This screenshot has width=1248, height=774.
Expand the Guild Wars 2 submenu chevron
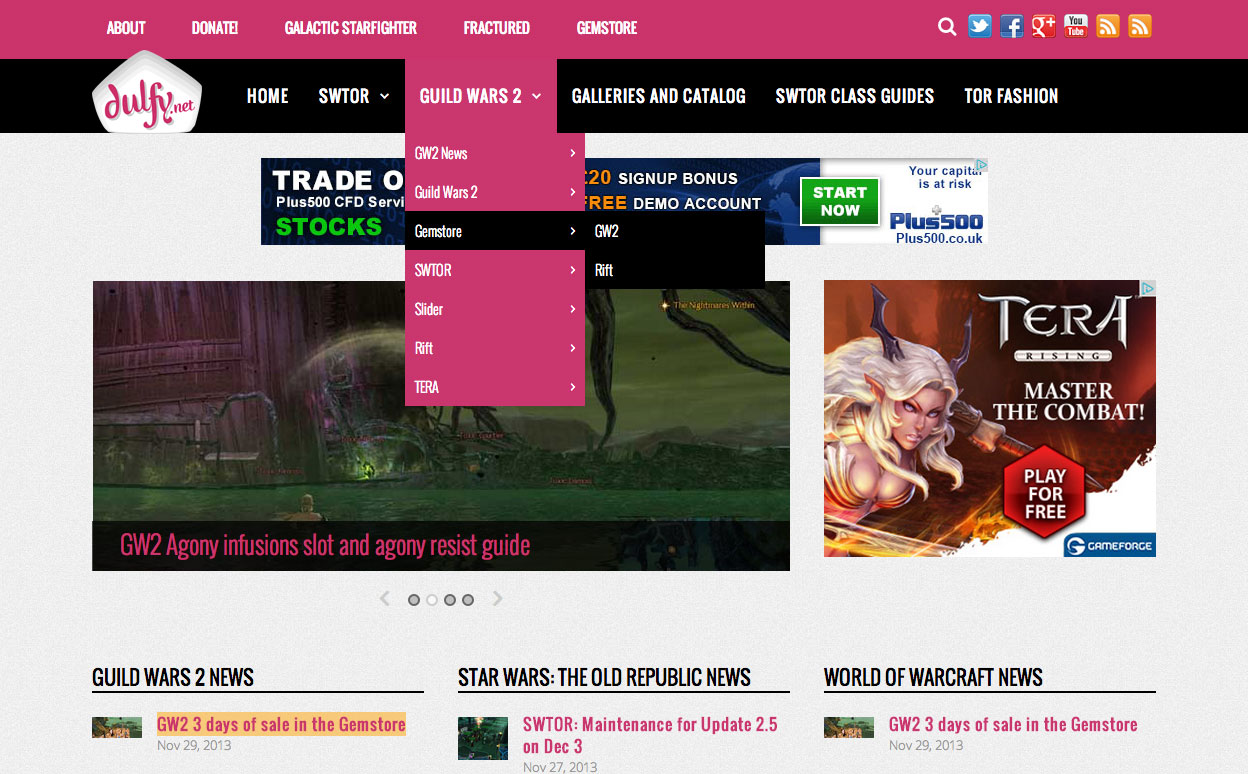[572, 192]
